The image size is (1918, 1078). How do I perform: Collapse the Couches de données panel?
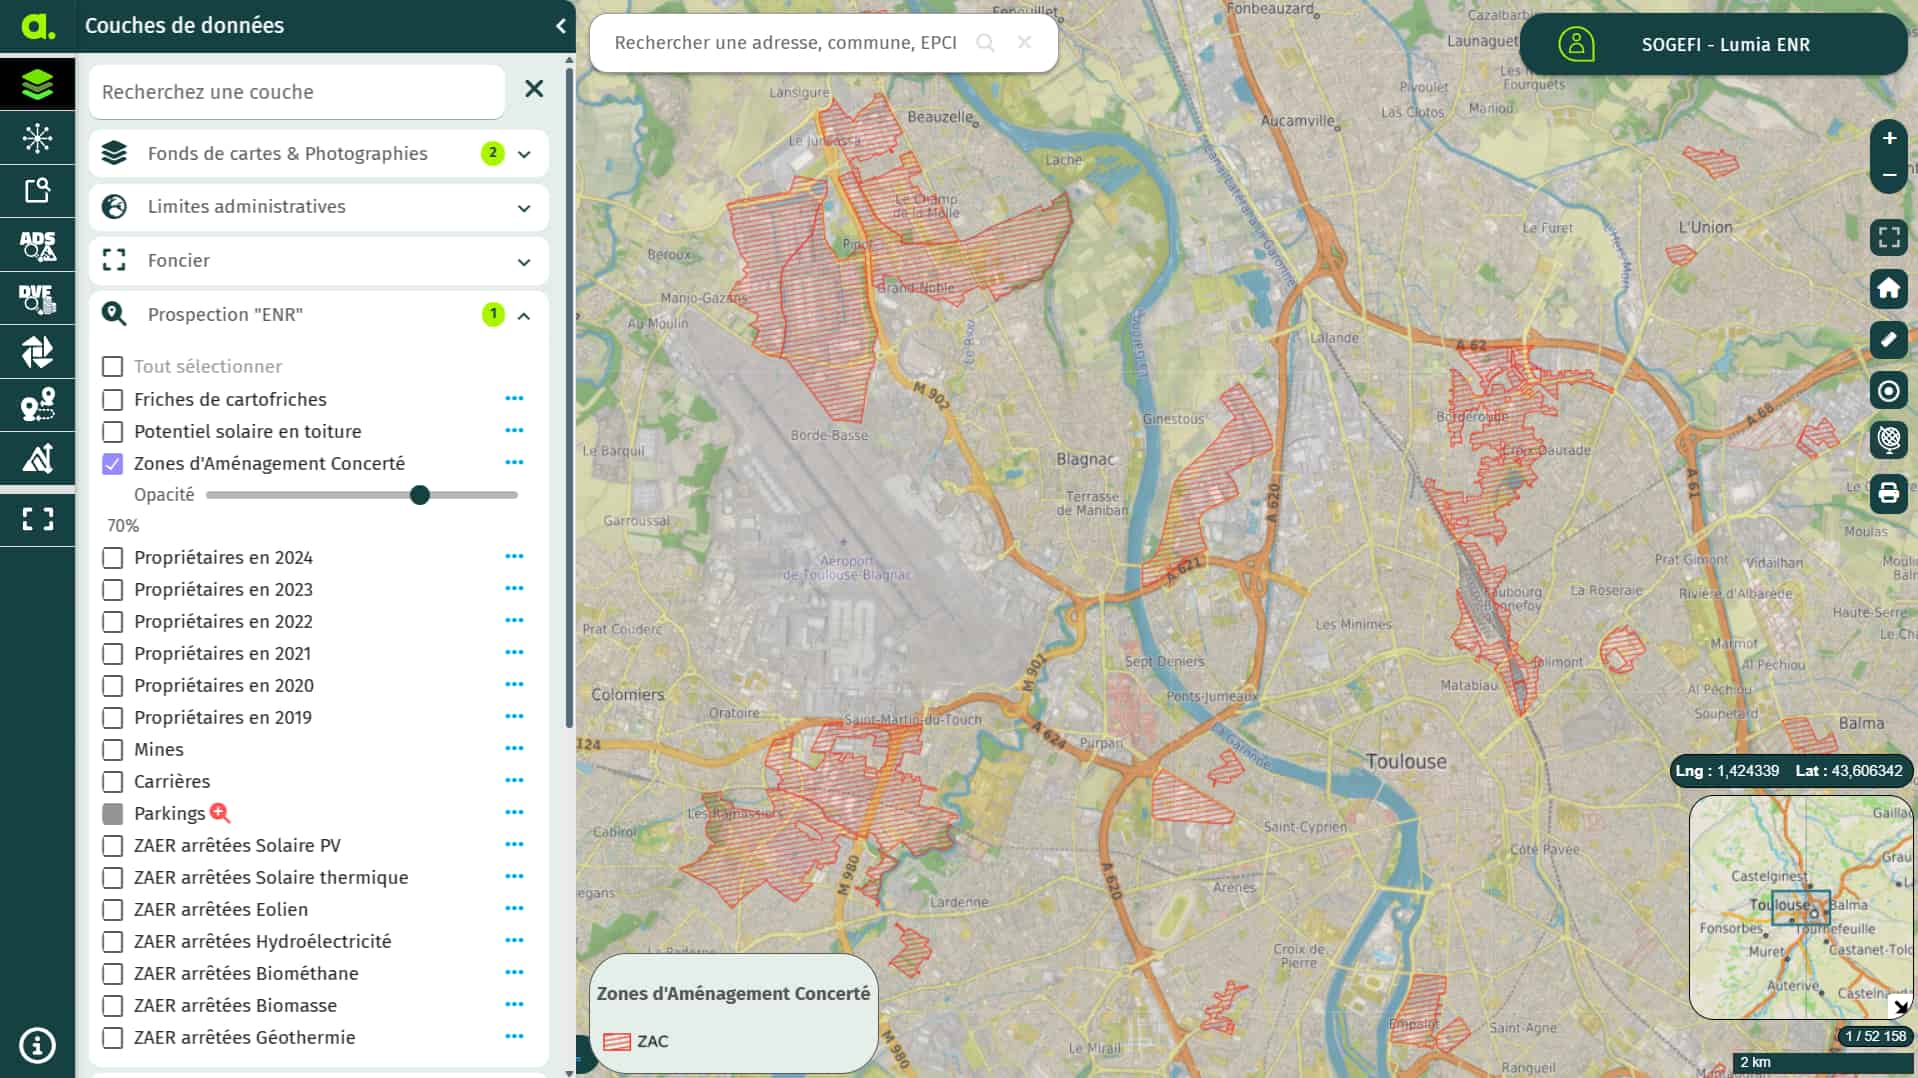coord(560,26)
